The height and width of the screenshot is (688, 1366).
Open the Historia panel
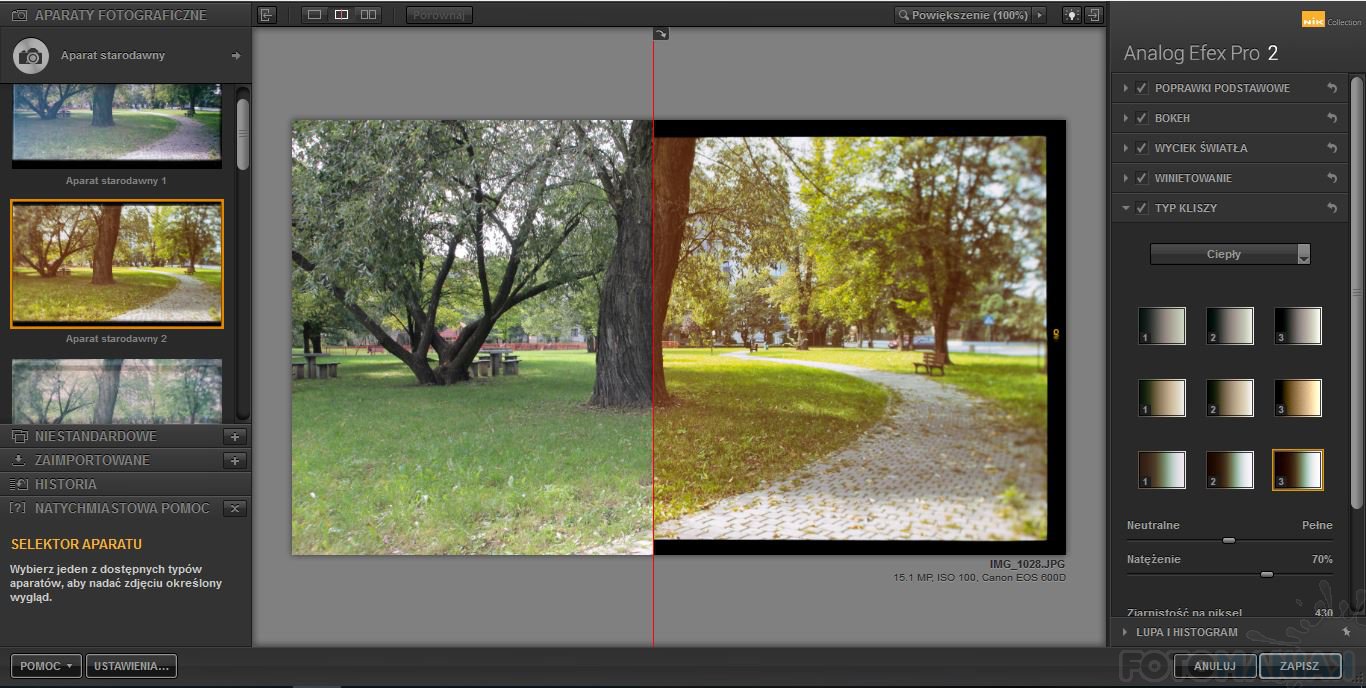click(x=66, y=485)
